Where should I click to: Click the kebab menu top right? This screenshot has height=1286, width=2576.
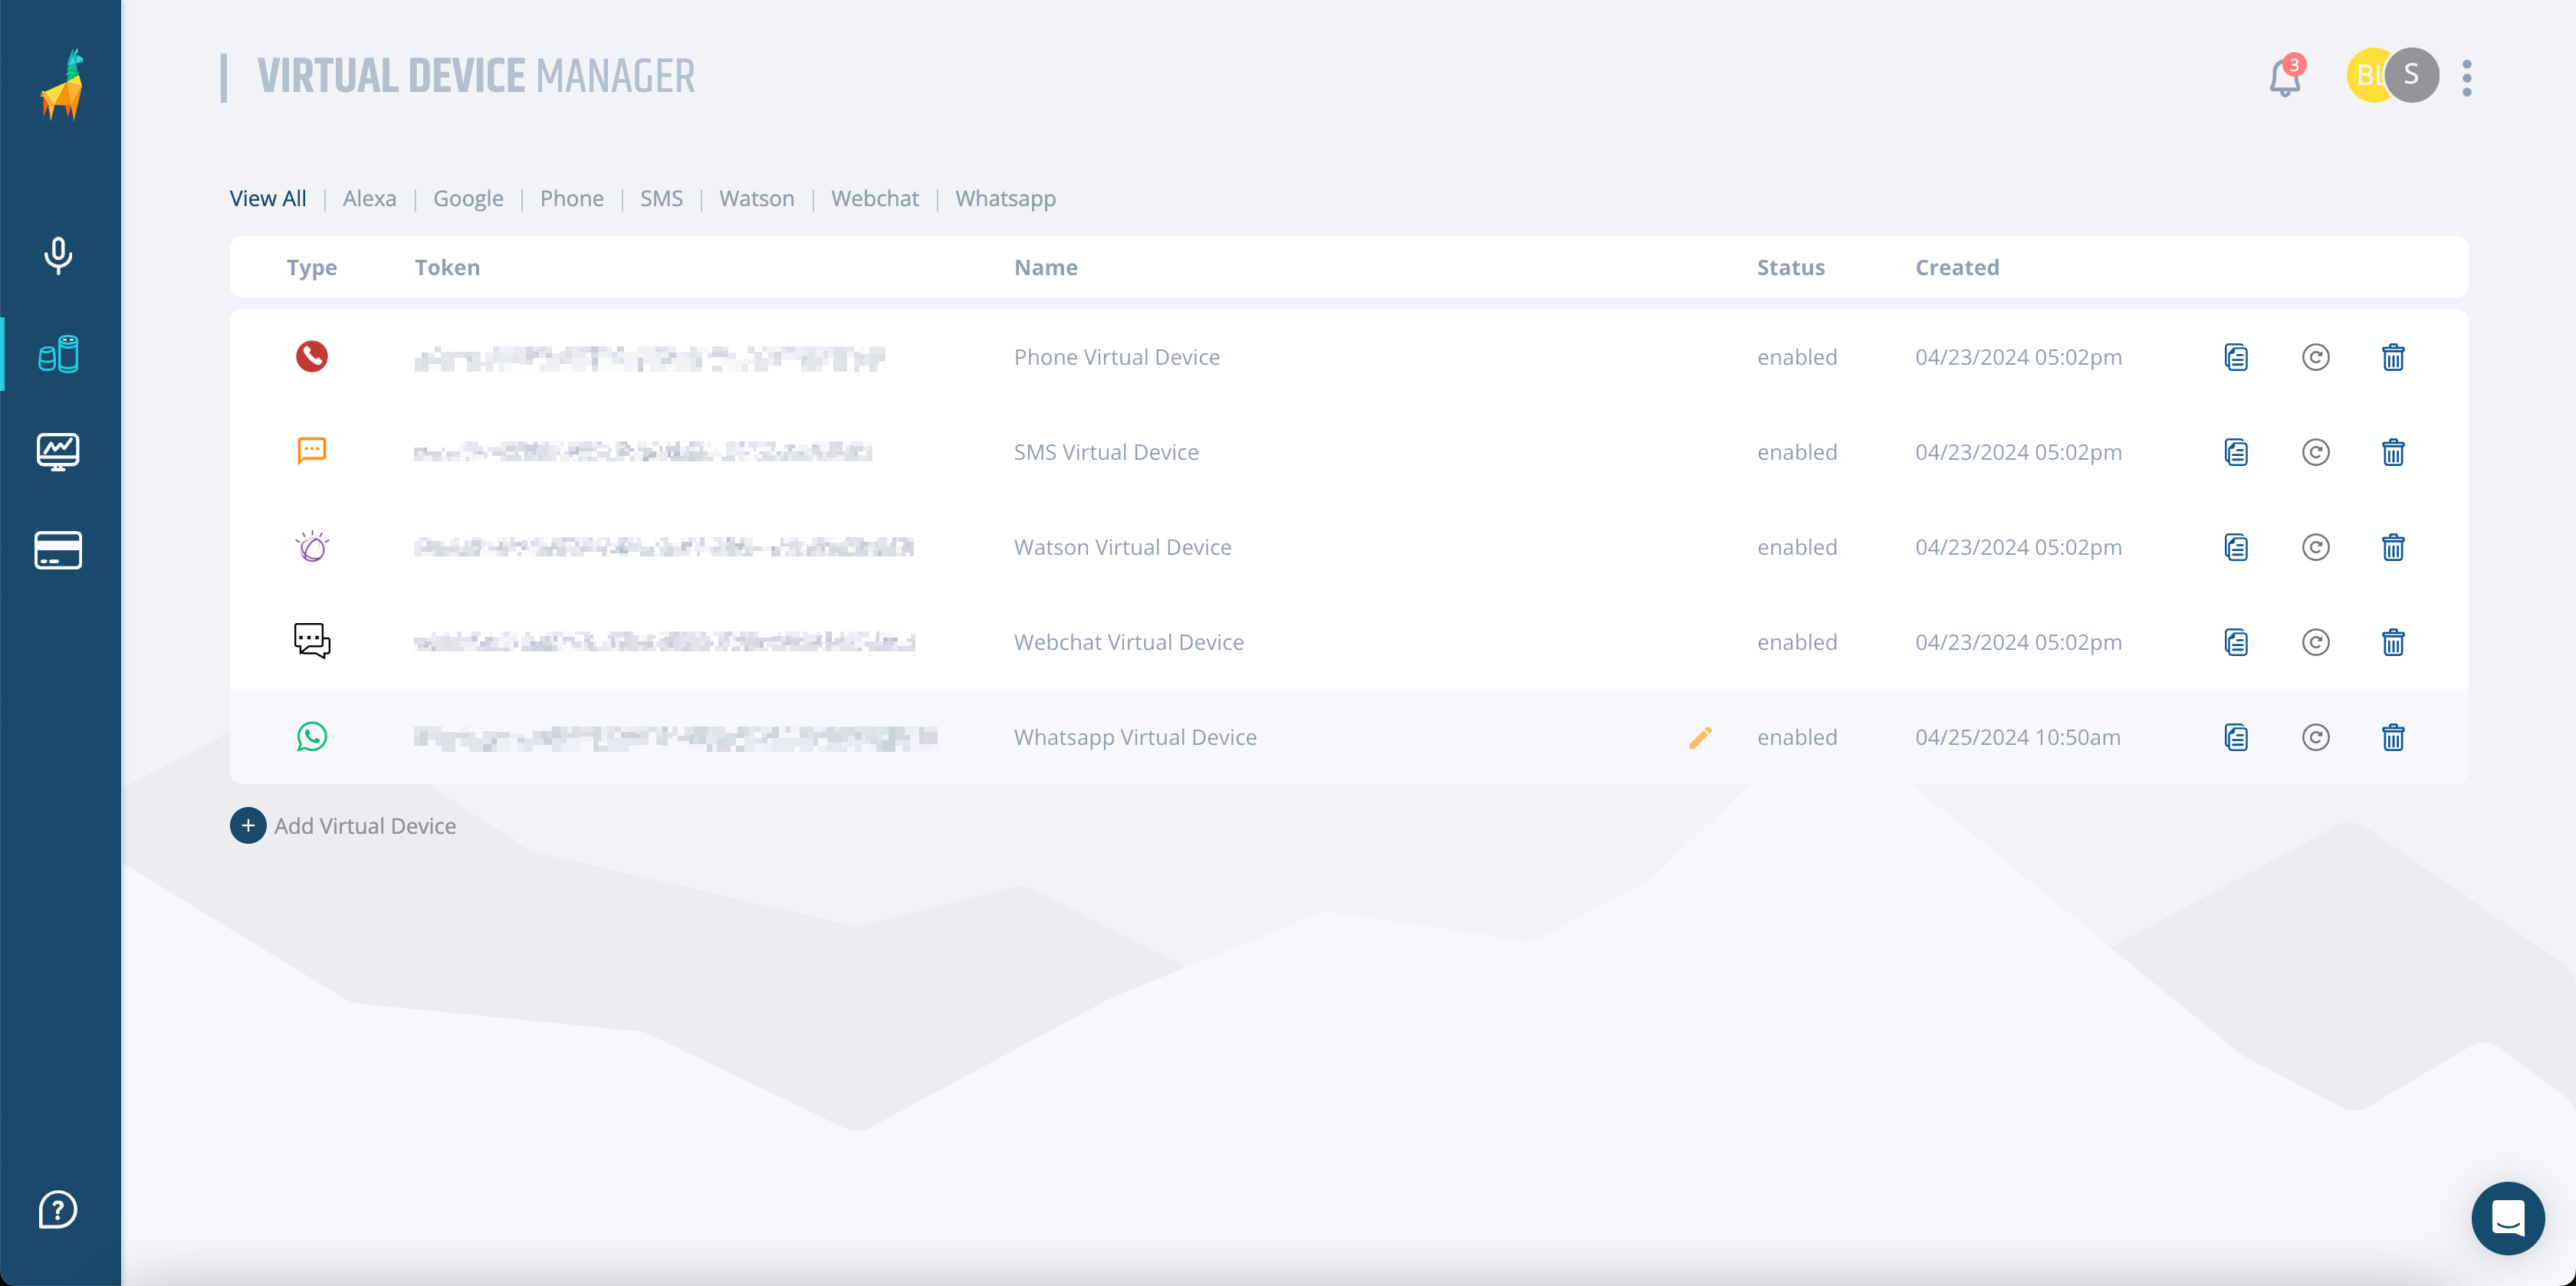pos(2468,77)
